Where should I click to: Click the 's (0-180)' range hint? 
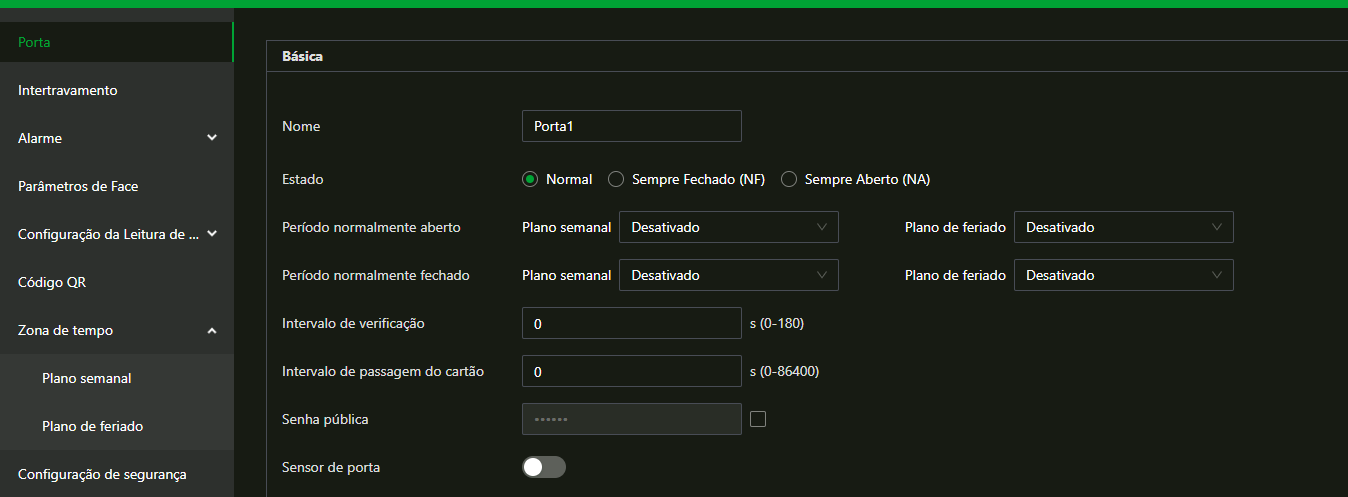tap(777, 323)
